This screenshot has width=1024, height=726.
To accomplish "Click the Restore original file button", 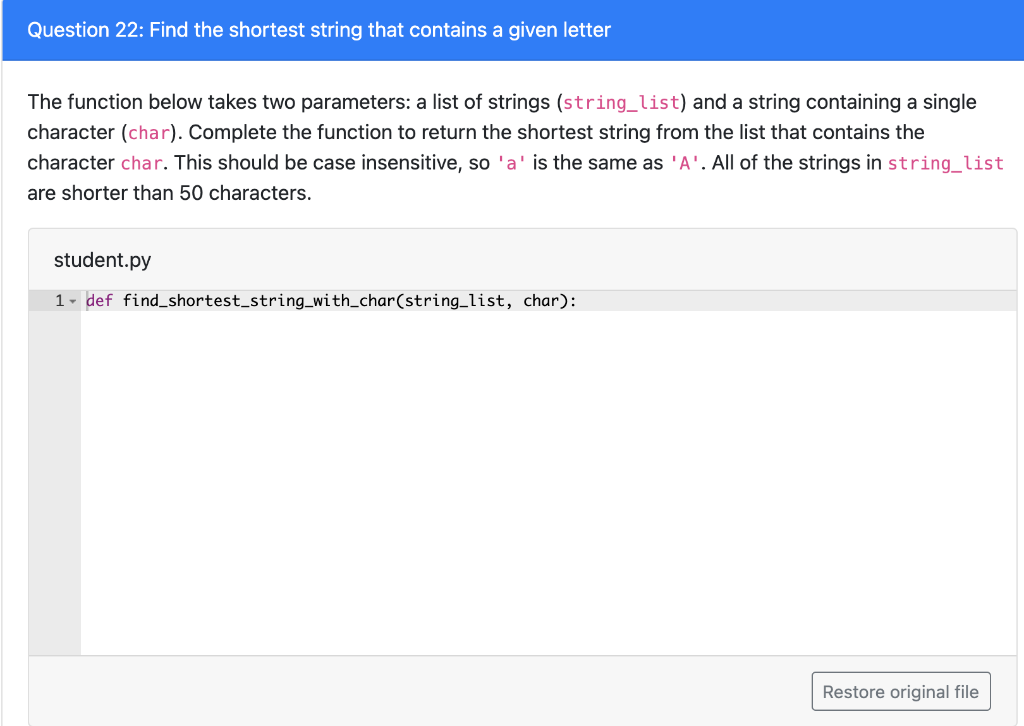I will pyautogui.click(x=901, y=691).
